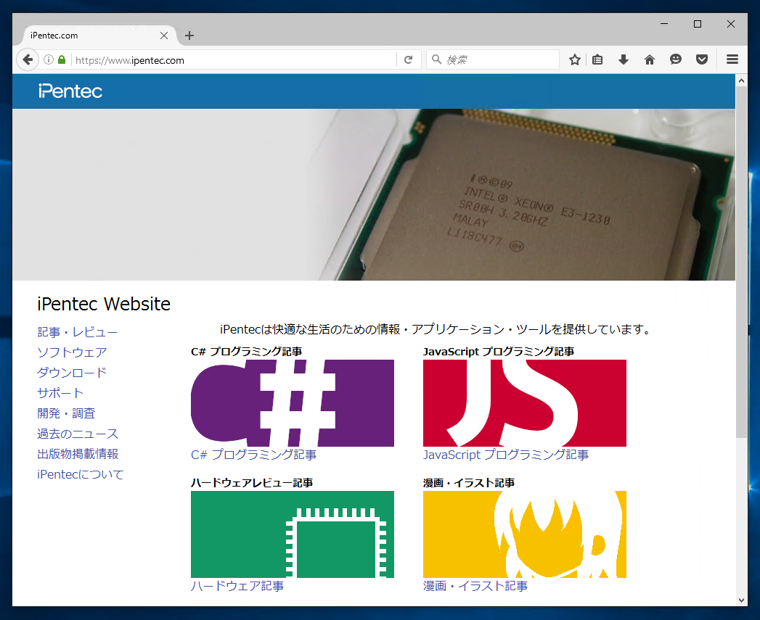Open the ダウンロード sidebar link
The width and height of the screenshot is (760, 620).
click(72, 373)
